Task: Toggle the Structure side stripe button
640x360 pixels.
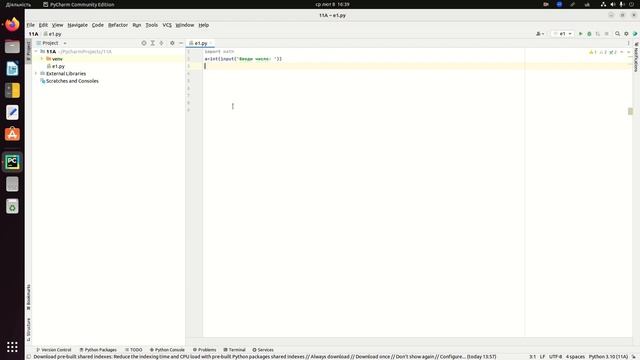Action: pos(29,329)
